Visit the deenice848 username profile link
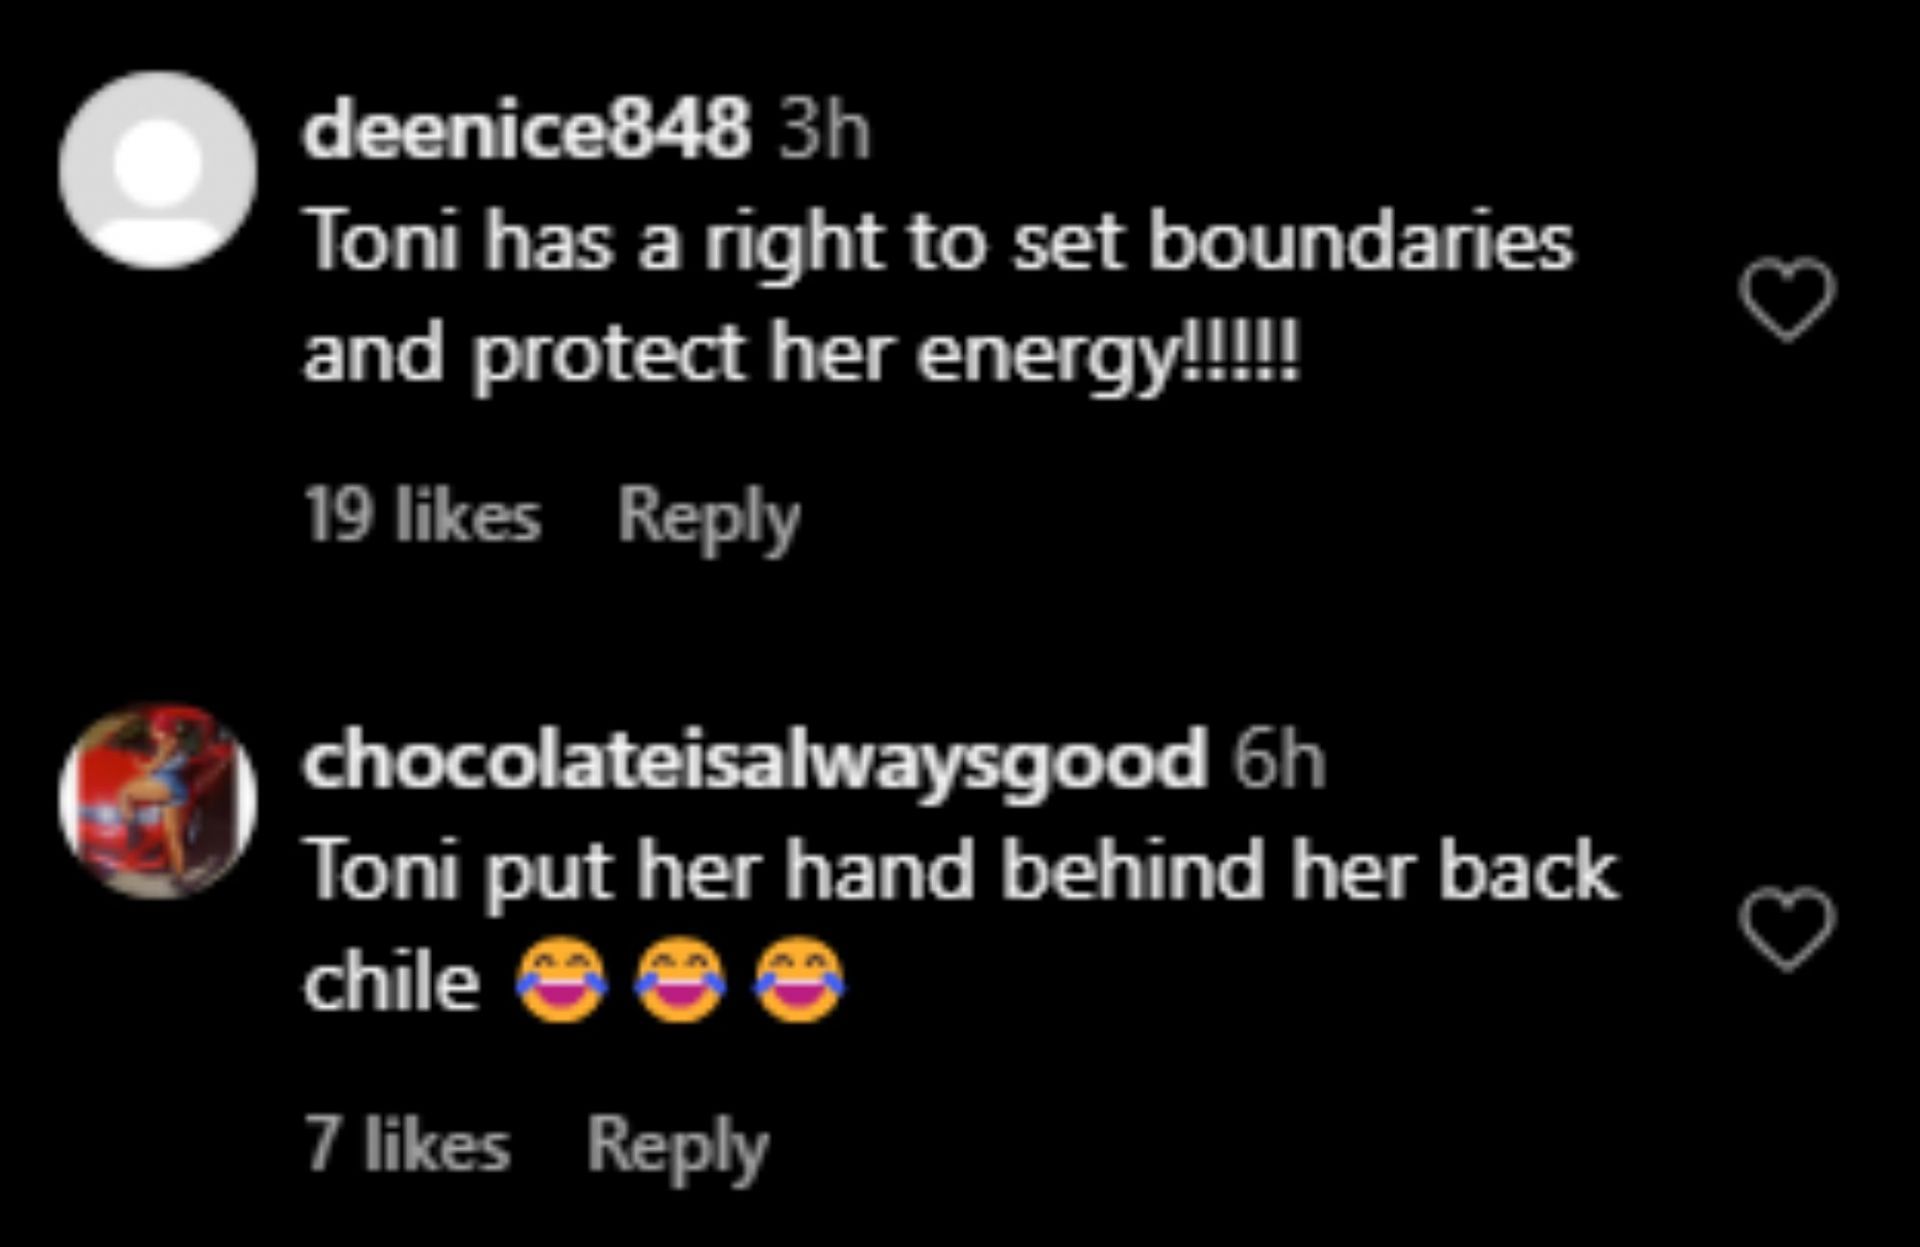 tap(527, 130)
